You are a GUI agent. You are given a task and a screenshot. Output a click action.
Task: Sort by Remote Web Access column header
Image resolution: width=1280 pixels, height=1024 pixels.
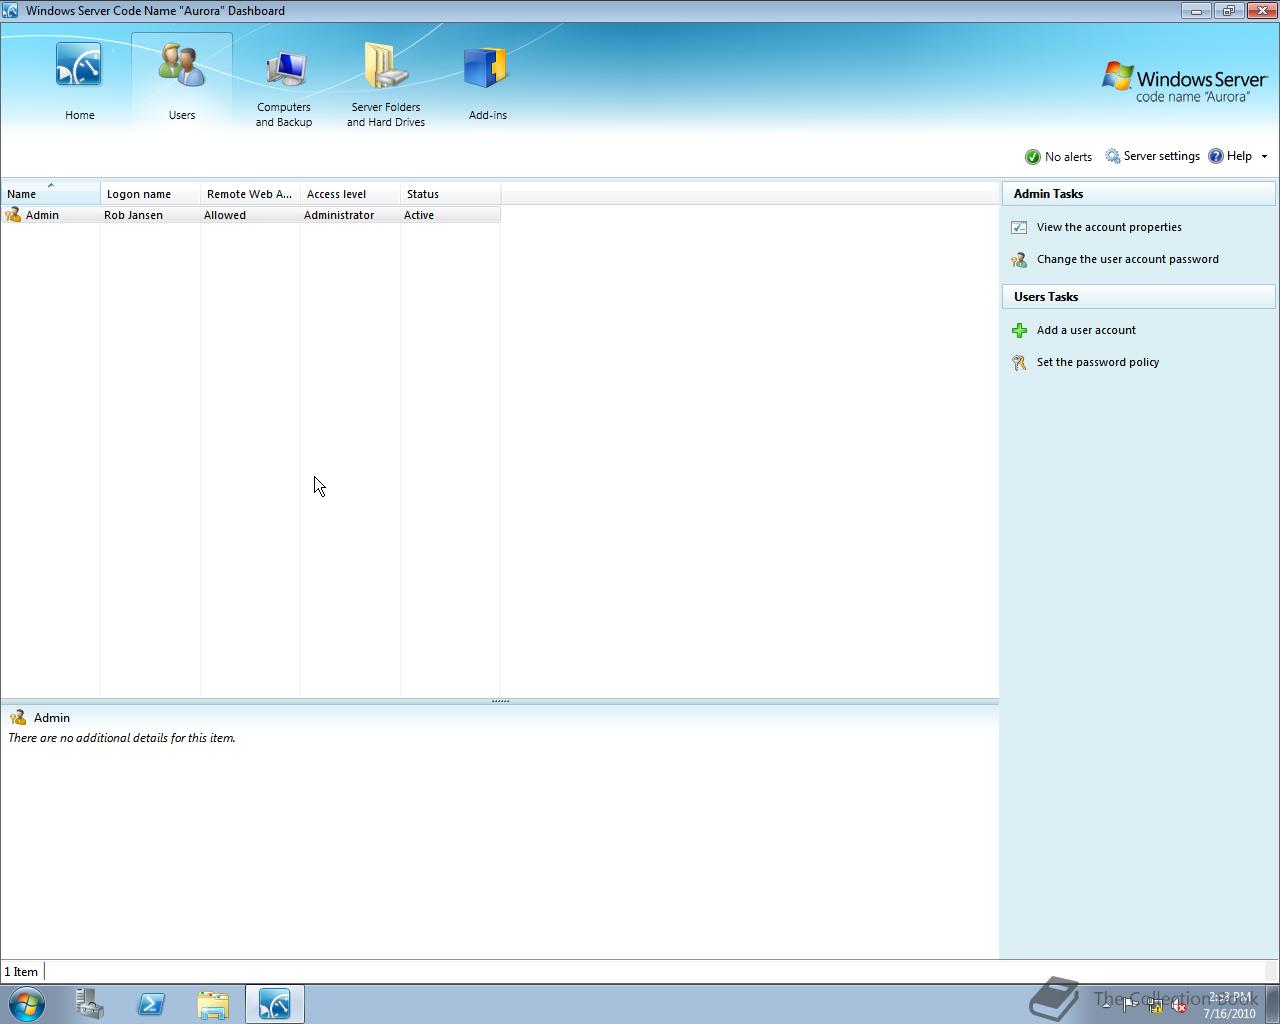251,194
